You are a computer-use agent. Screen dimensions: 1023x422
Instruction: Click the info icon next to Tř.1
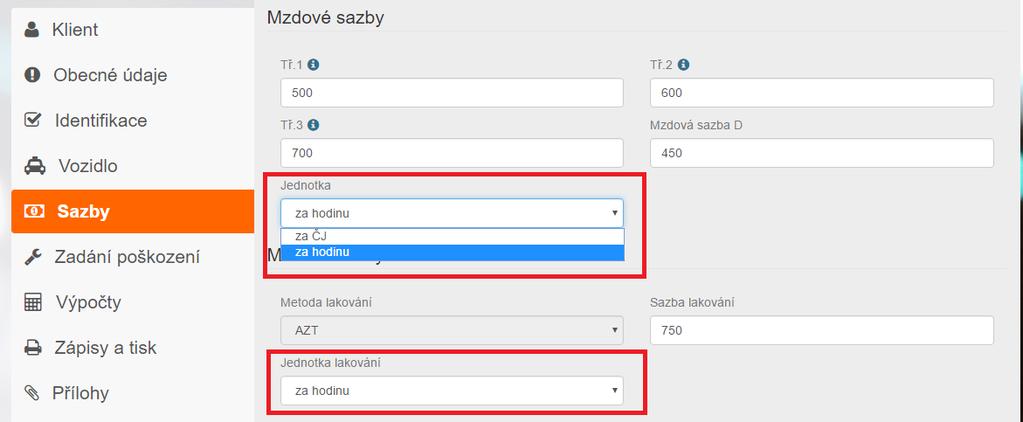pos(313,65)
